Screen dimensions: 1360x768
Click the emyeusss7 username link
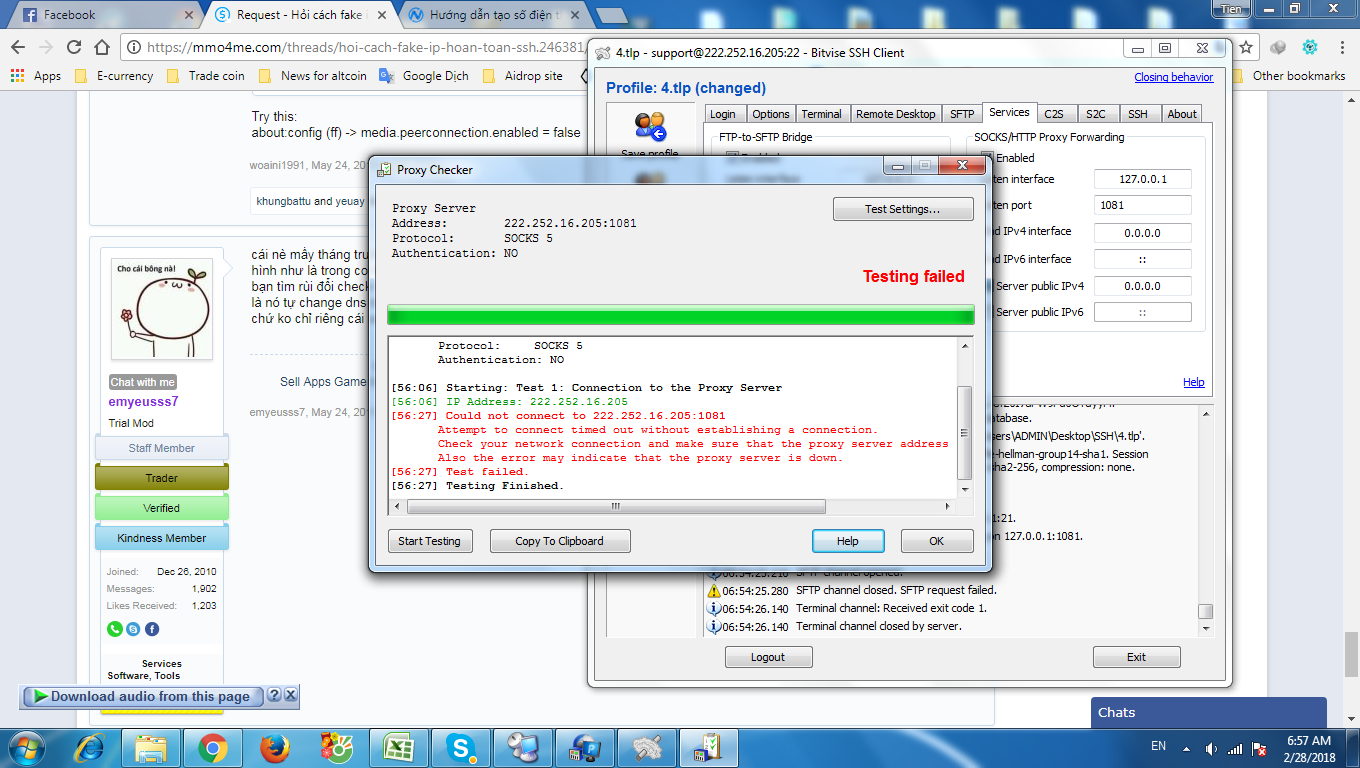click(144, 402)
